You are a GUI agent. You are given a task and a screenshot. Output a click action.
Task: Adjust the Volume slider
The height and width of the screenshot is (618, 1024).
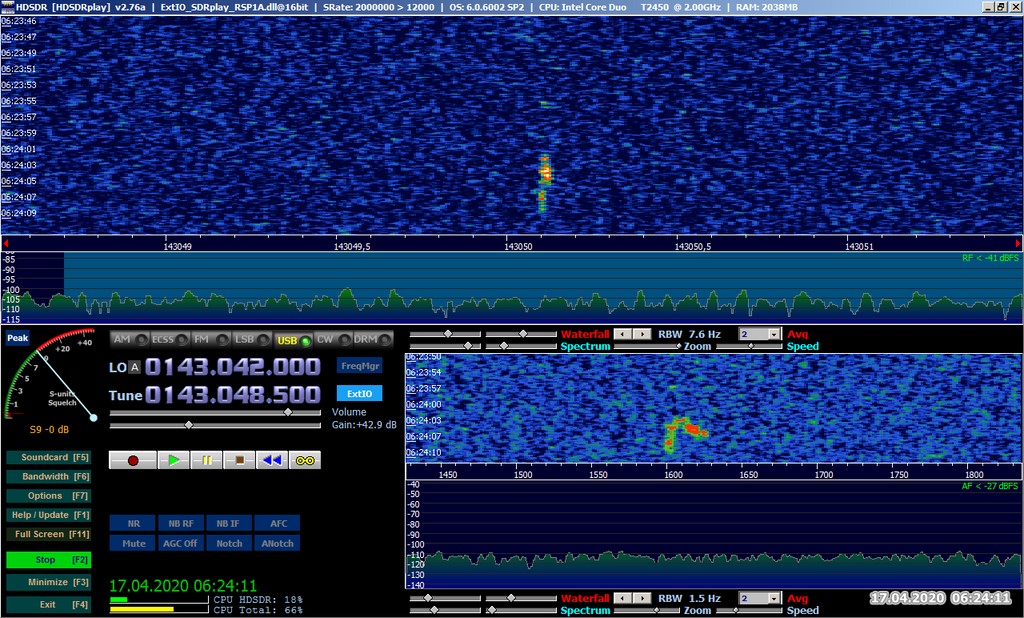pyautogui.click(x=216, y=413)
